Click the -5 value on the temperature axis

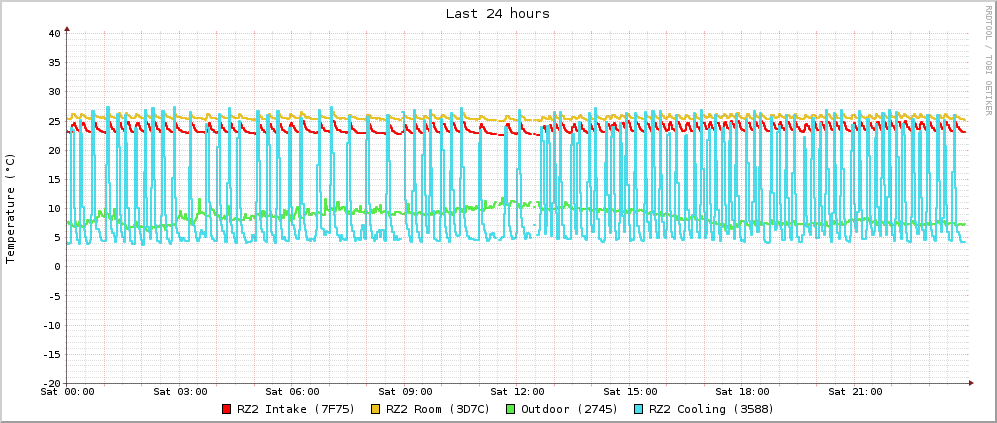pyautogui.click(x=54, y=296)
